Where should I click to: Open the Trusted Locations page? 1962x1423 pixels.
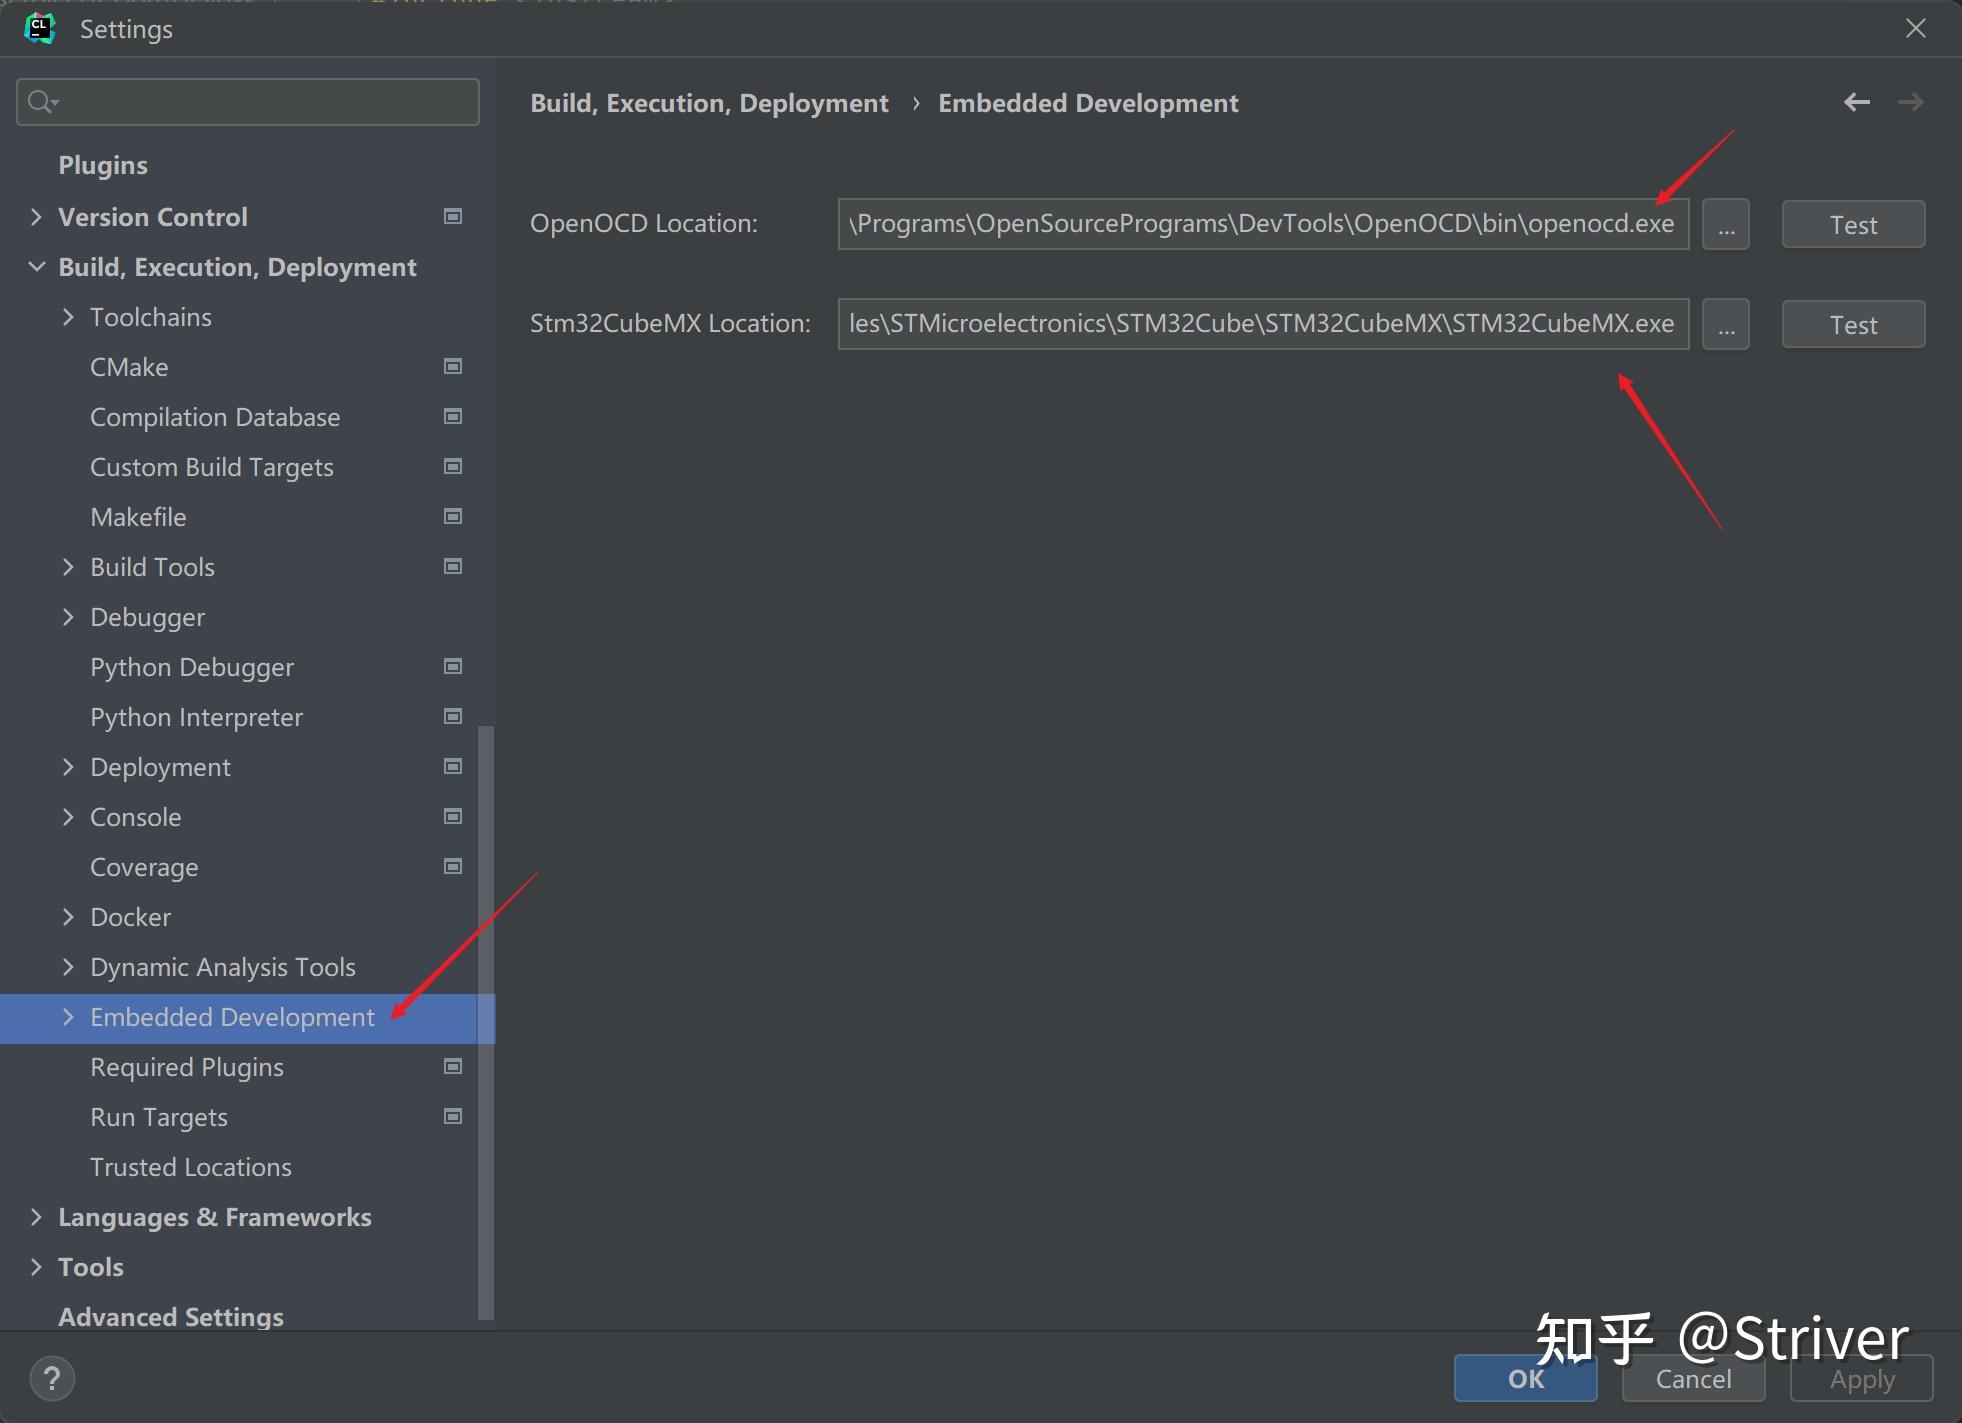pyautogui.click(x=191, y=1167)
